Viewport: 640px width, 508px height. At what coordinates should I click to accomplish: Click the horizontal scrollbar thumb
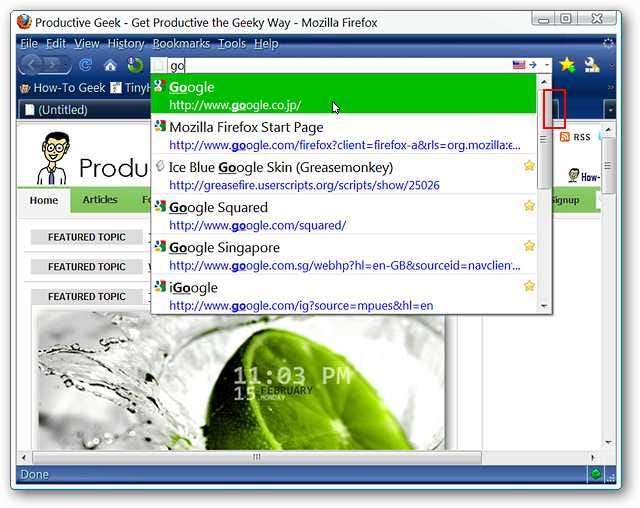coord(256,457)
